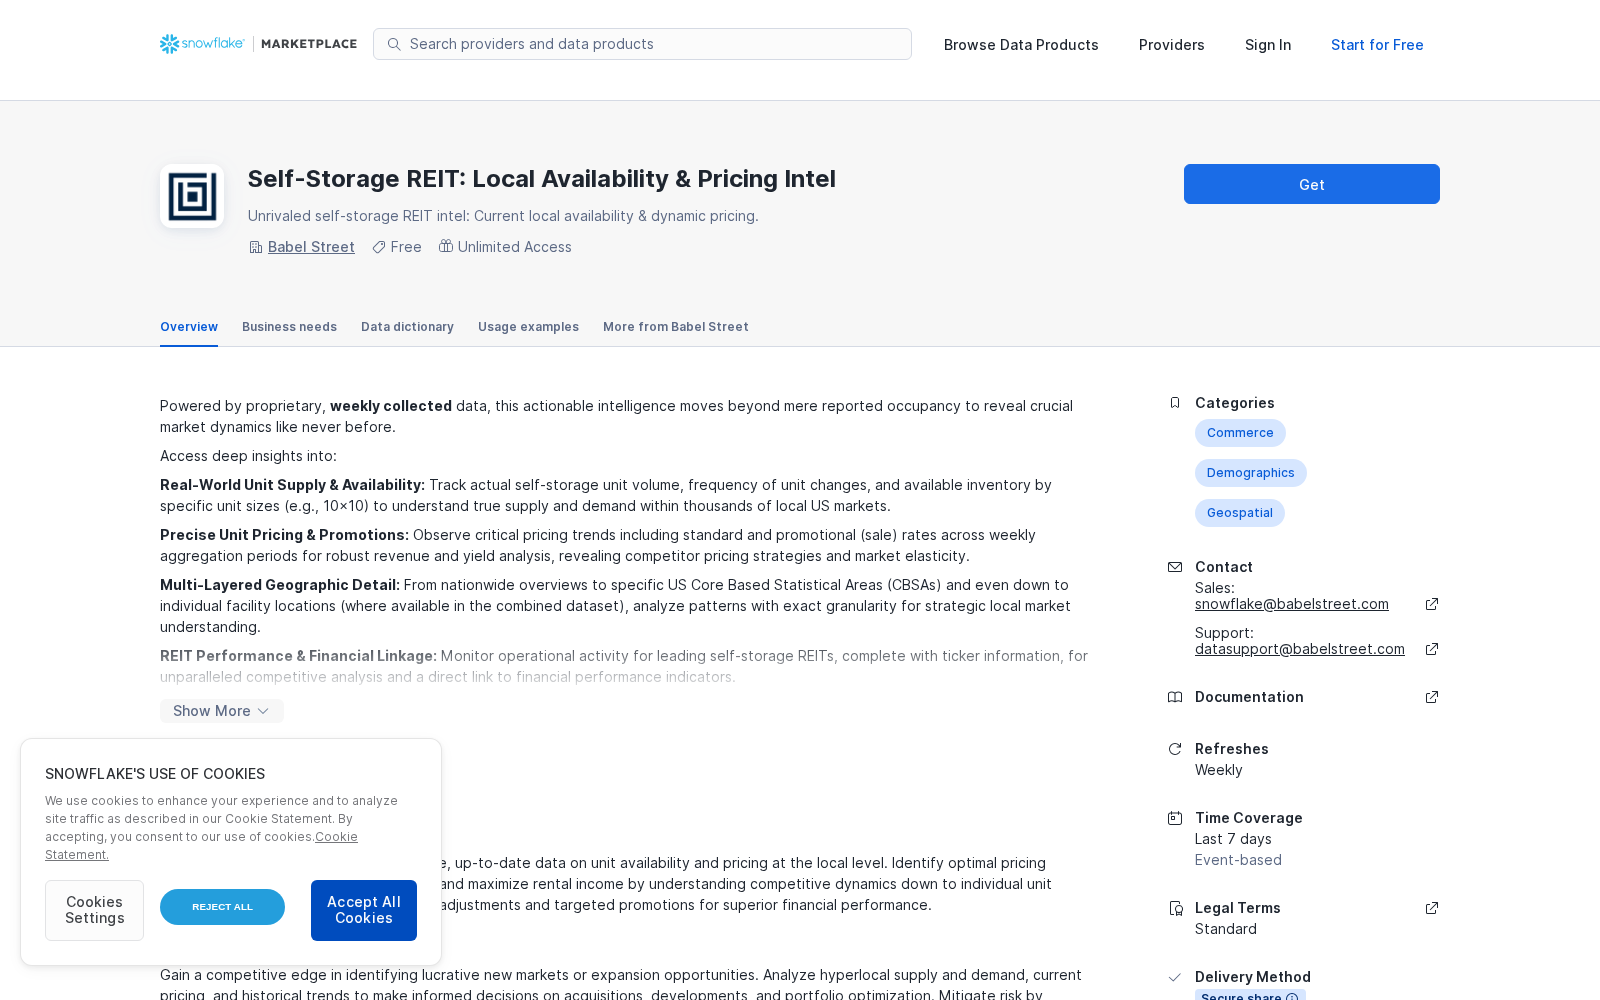1600x1000 pixels.
Task: Open the Usage examples tab
Action: click(x=528, y=327)
